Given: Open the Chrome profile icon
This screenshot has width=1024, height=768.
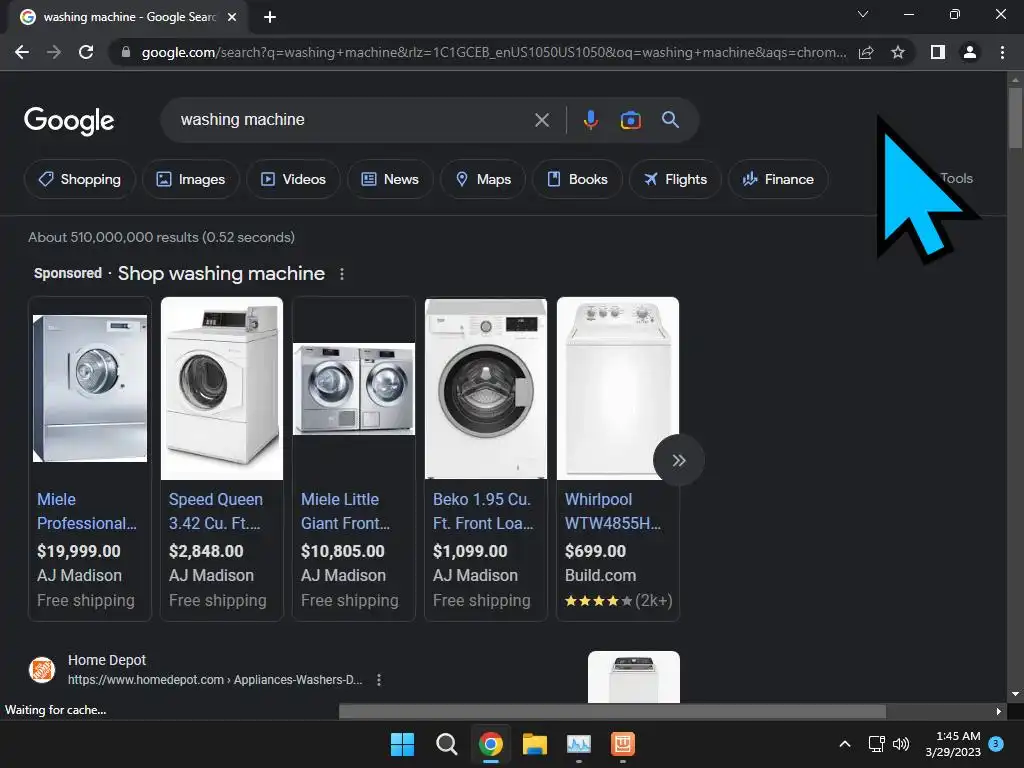Looking at the screenshot, I should point(970,52).
